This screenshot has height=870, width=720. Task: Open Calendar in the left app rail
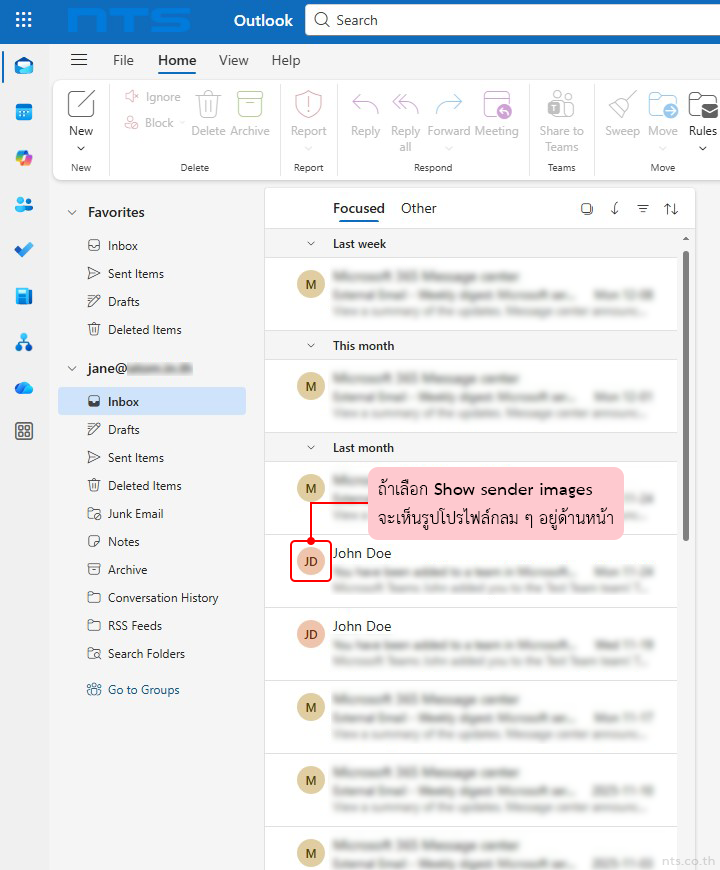click(24, 112)
